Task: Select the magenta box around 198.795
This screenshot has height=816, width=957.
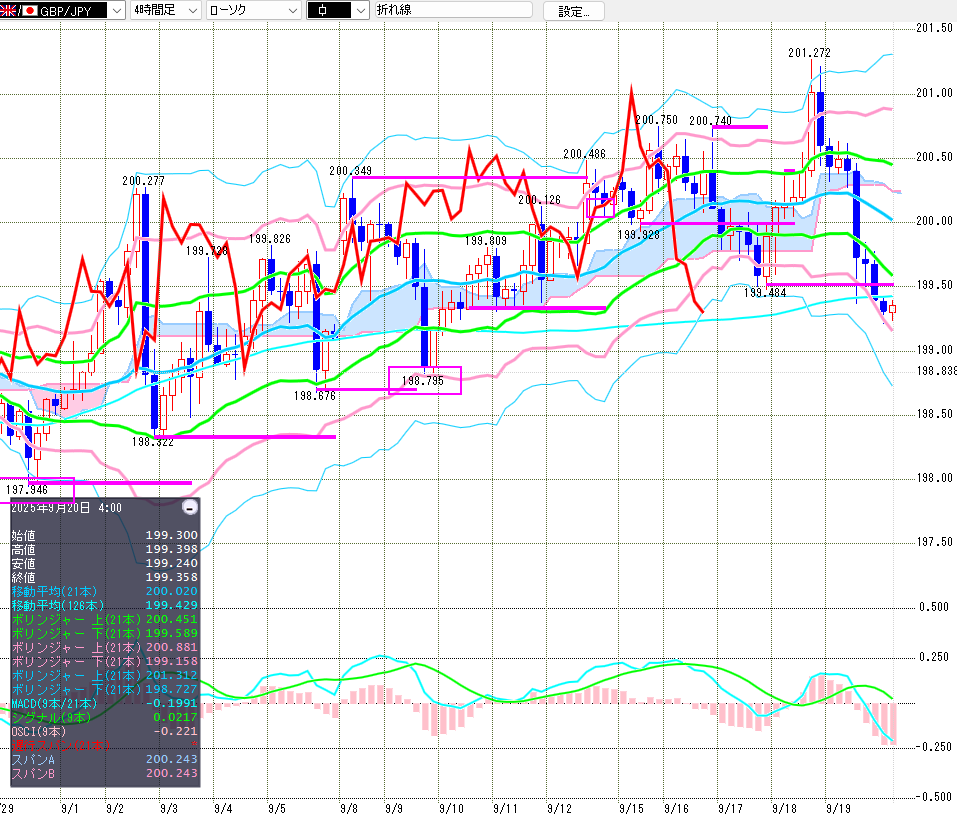Action: point(424,380)
